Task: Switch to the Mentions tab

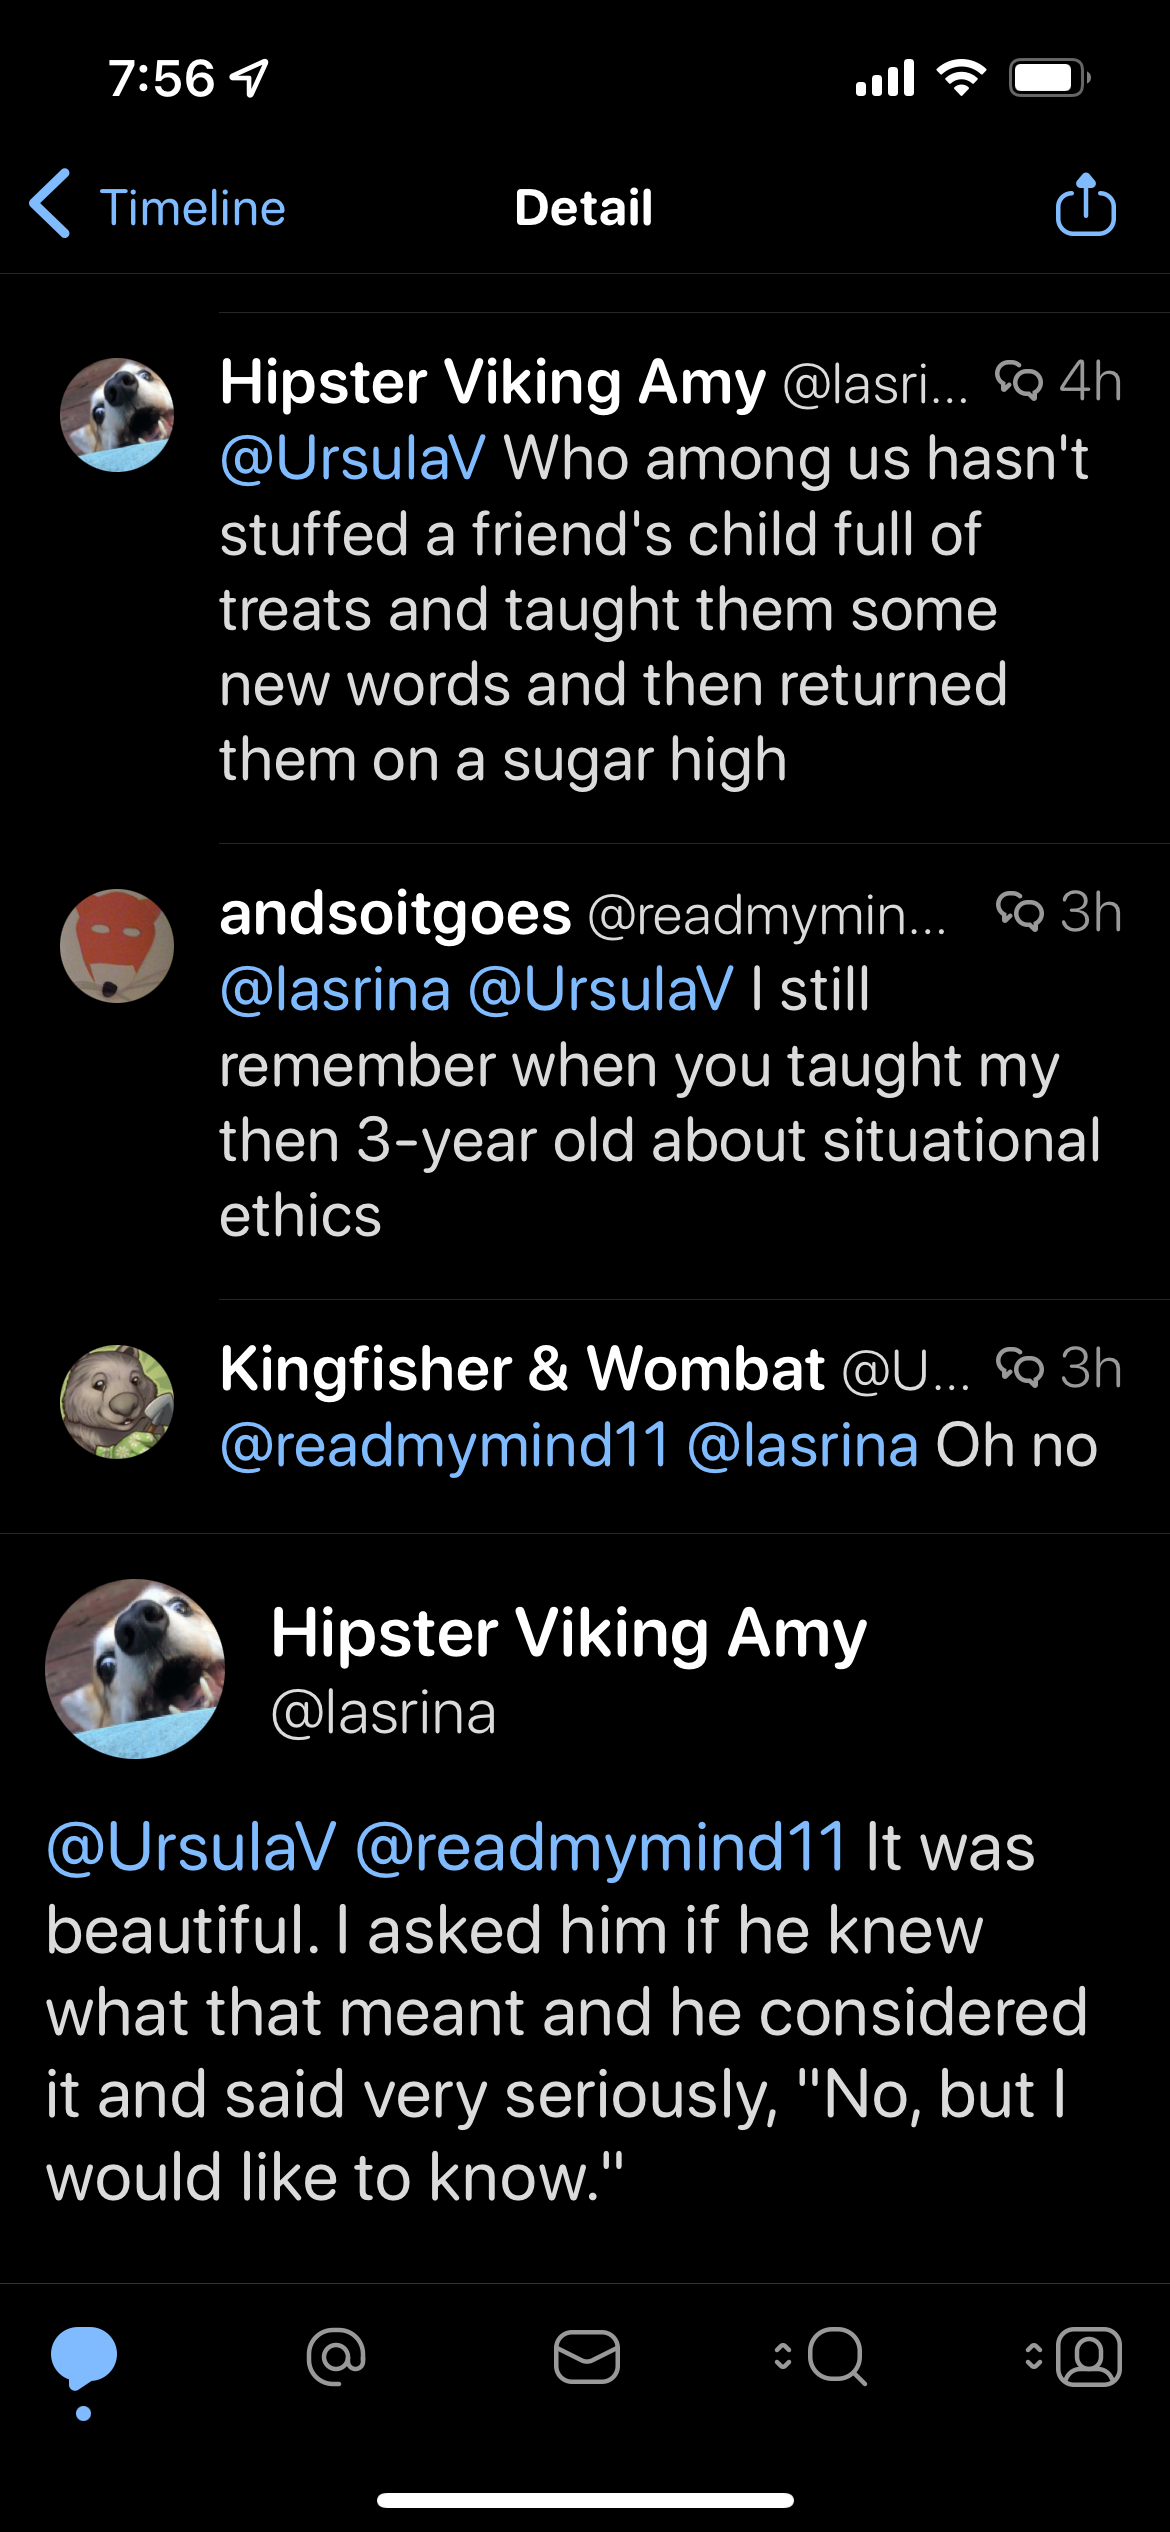Action: [336, 2357]
